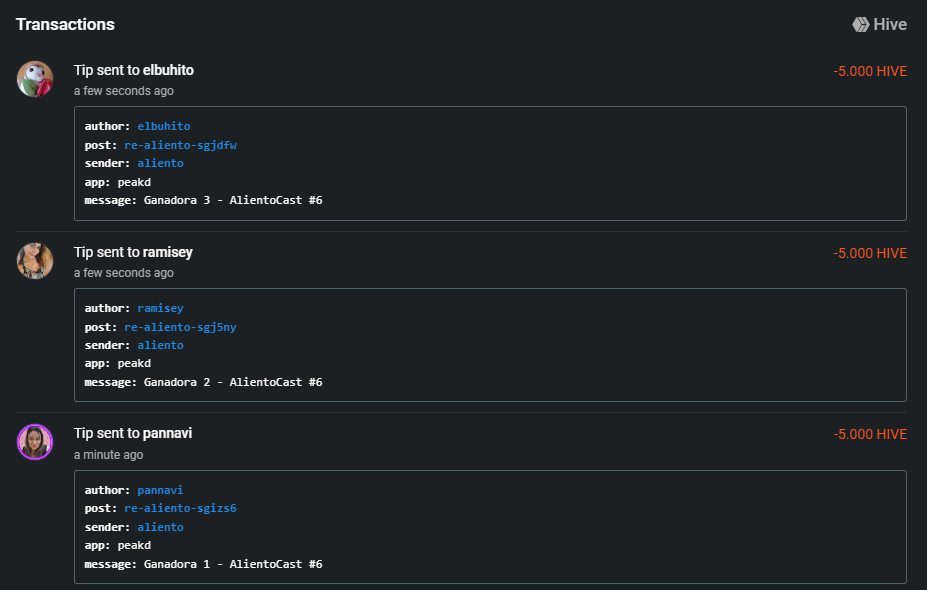Open sender aliento link in pannavi tip
927x590 pixels.
pos(160,527)
